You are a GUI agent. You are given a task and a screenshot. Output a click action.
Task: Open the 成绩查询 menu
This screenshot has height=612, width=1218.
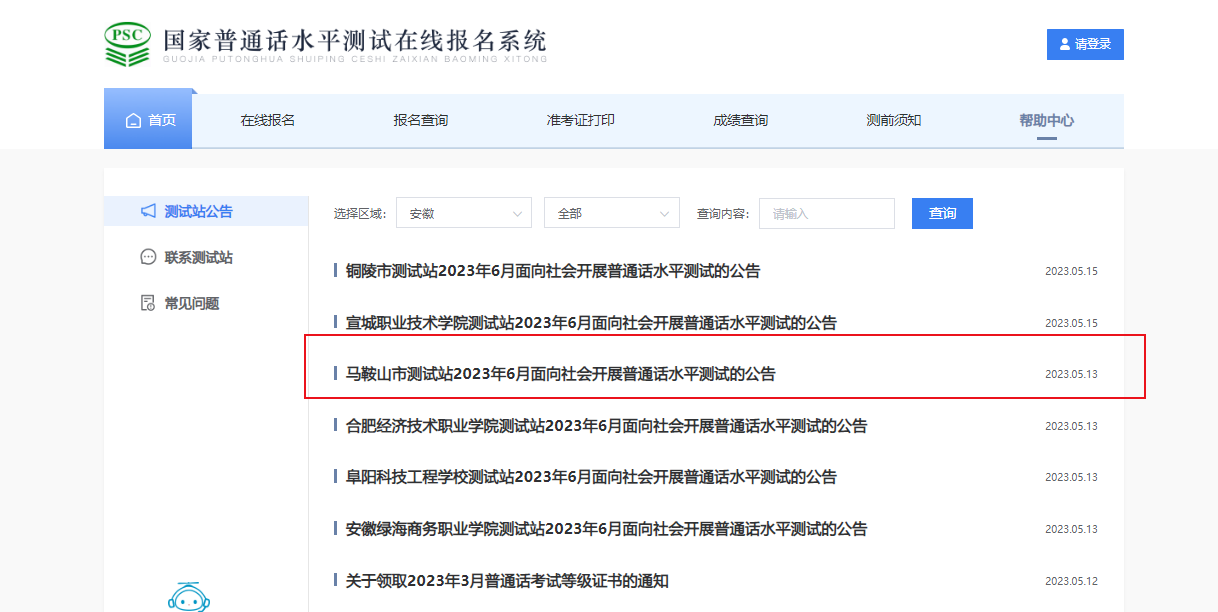[740, 120]
